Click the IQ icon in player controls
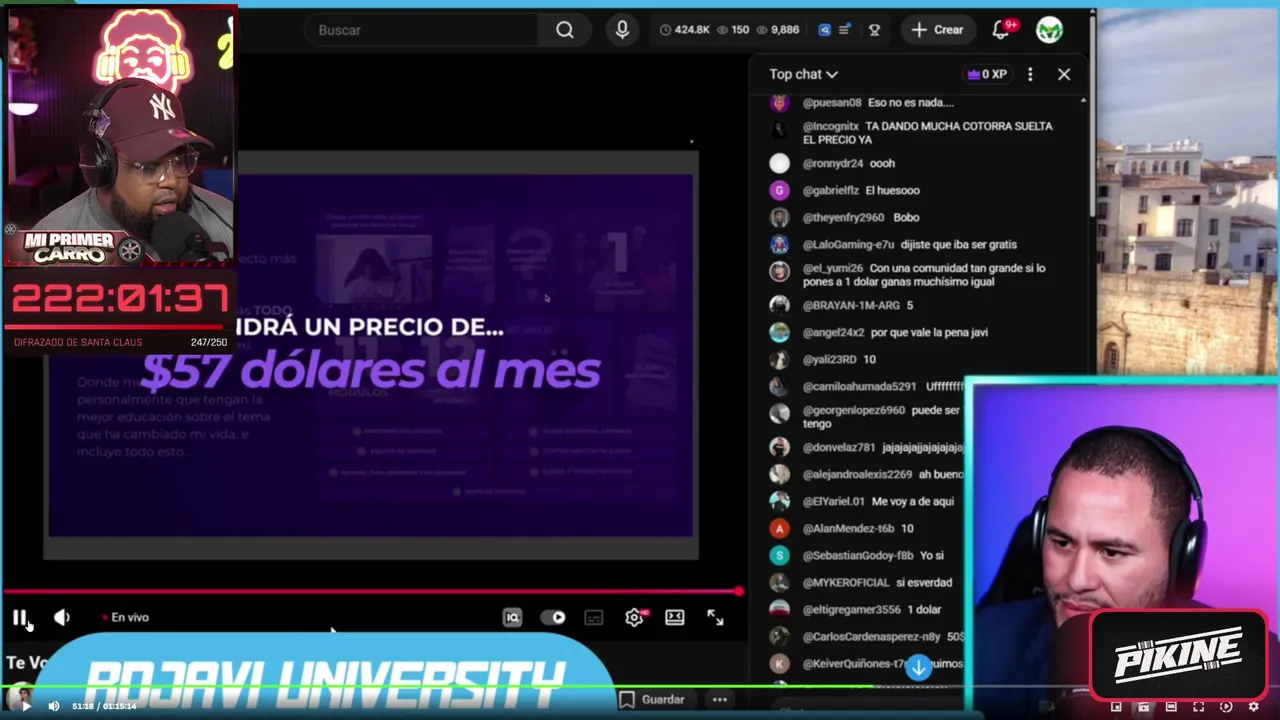This screenshot has width=1280, height=720. click(512, 618)
